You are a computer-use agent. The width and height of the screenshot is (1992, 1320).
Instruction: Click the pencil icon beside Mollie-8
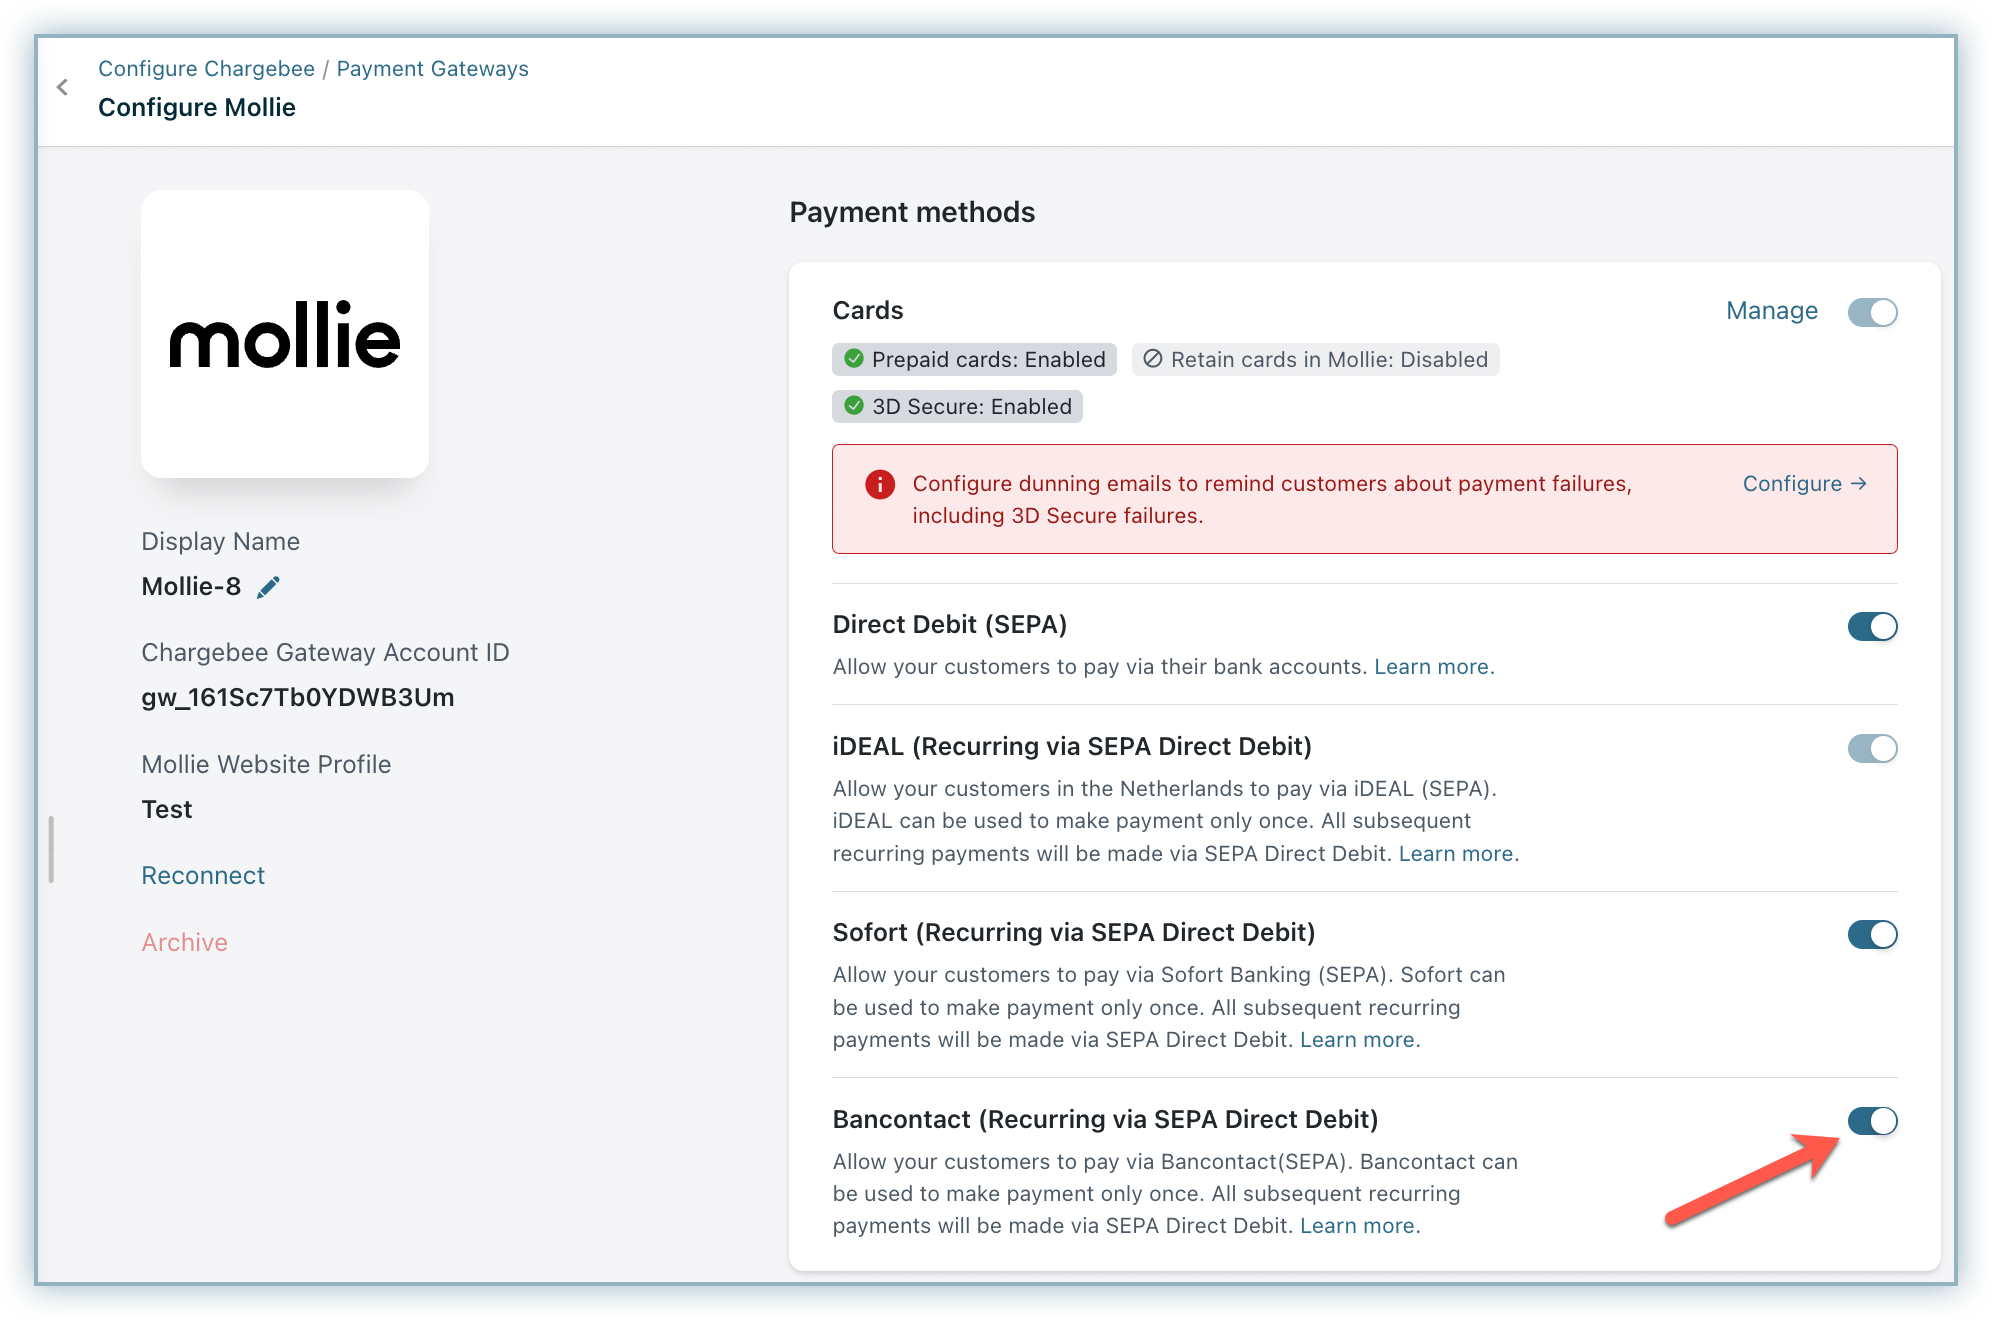[x=268, y=587]
